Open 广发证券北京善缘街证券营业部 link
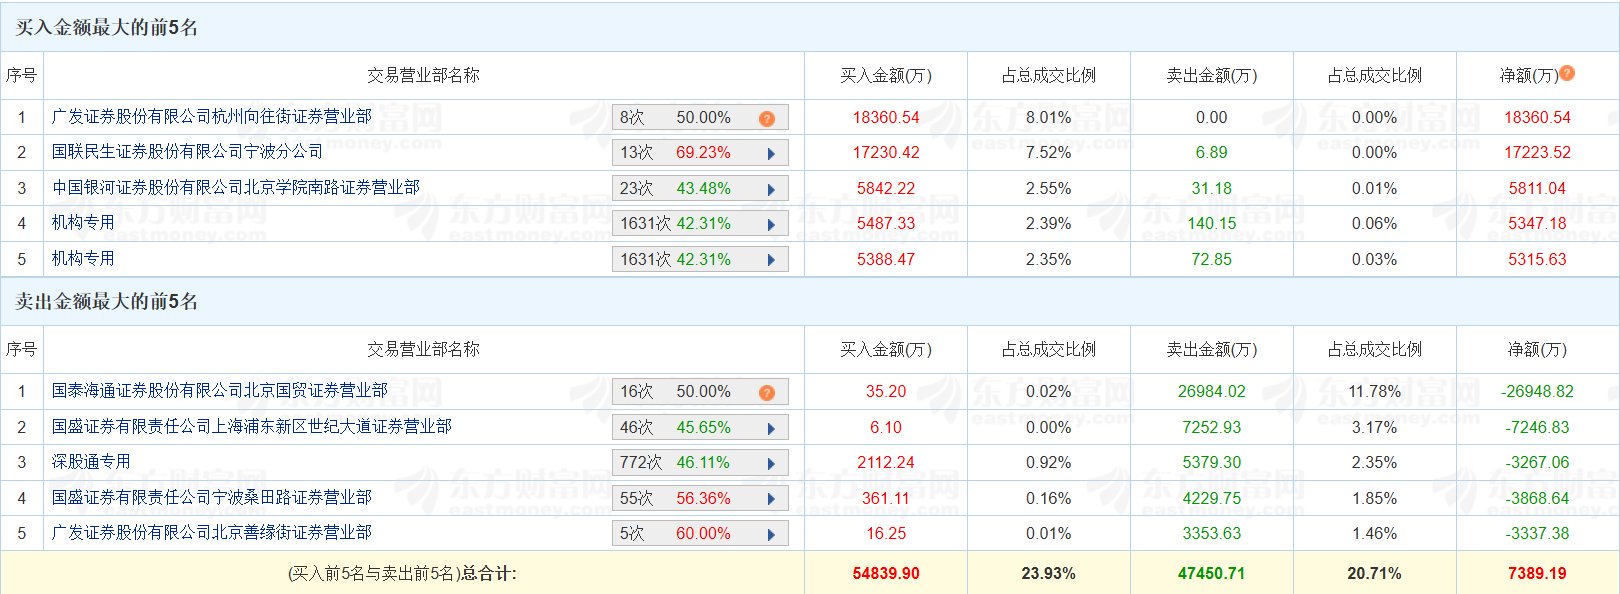Viewport: 1620px width, 594px height. pyautogui.click(x=211, y=533)
